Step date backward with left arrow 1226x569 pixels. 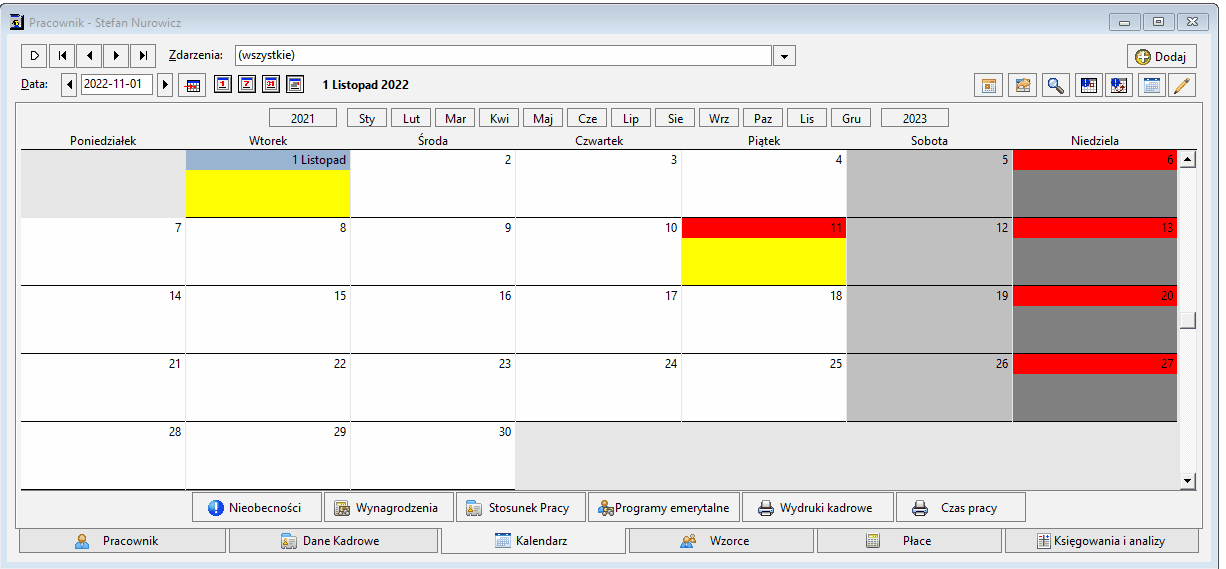pyautogui.click(x=69, y=85)
